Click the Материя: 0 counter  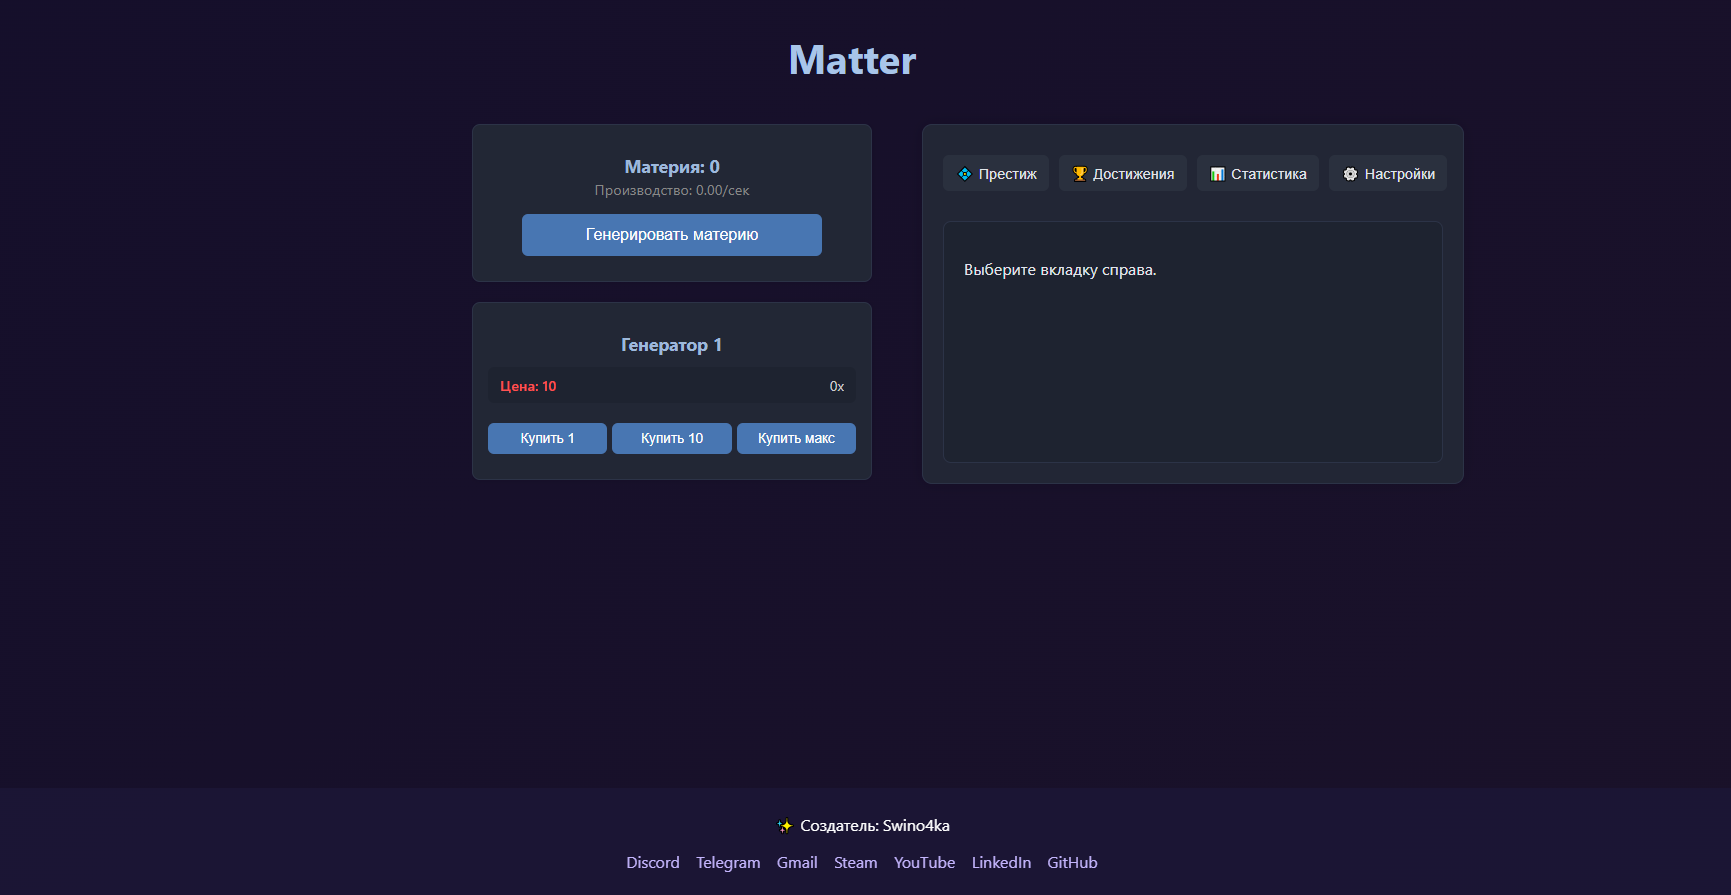point(672,167)
